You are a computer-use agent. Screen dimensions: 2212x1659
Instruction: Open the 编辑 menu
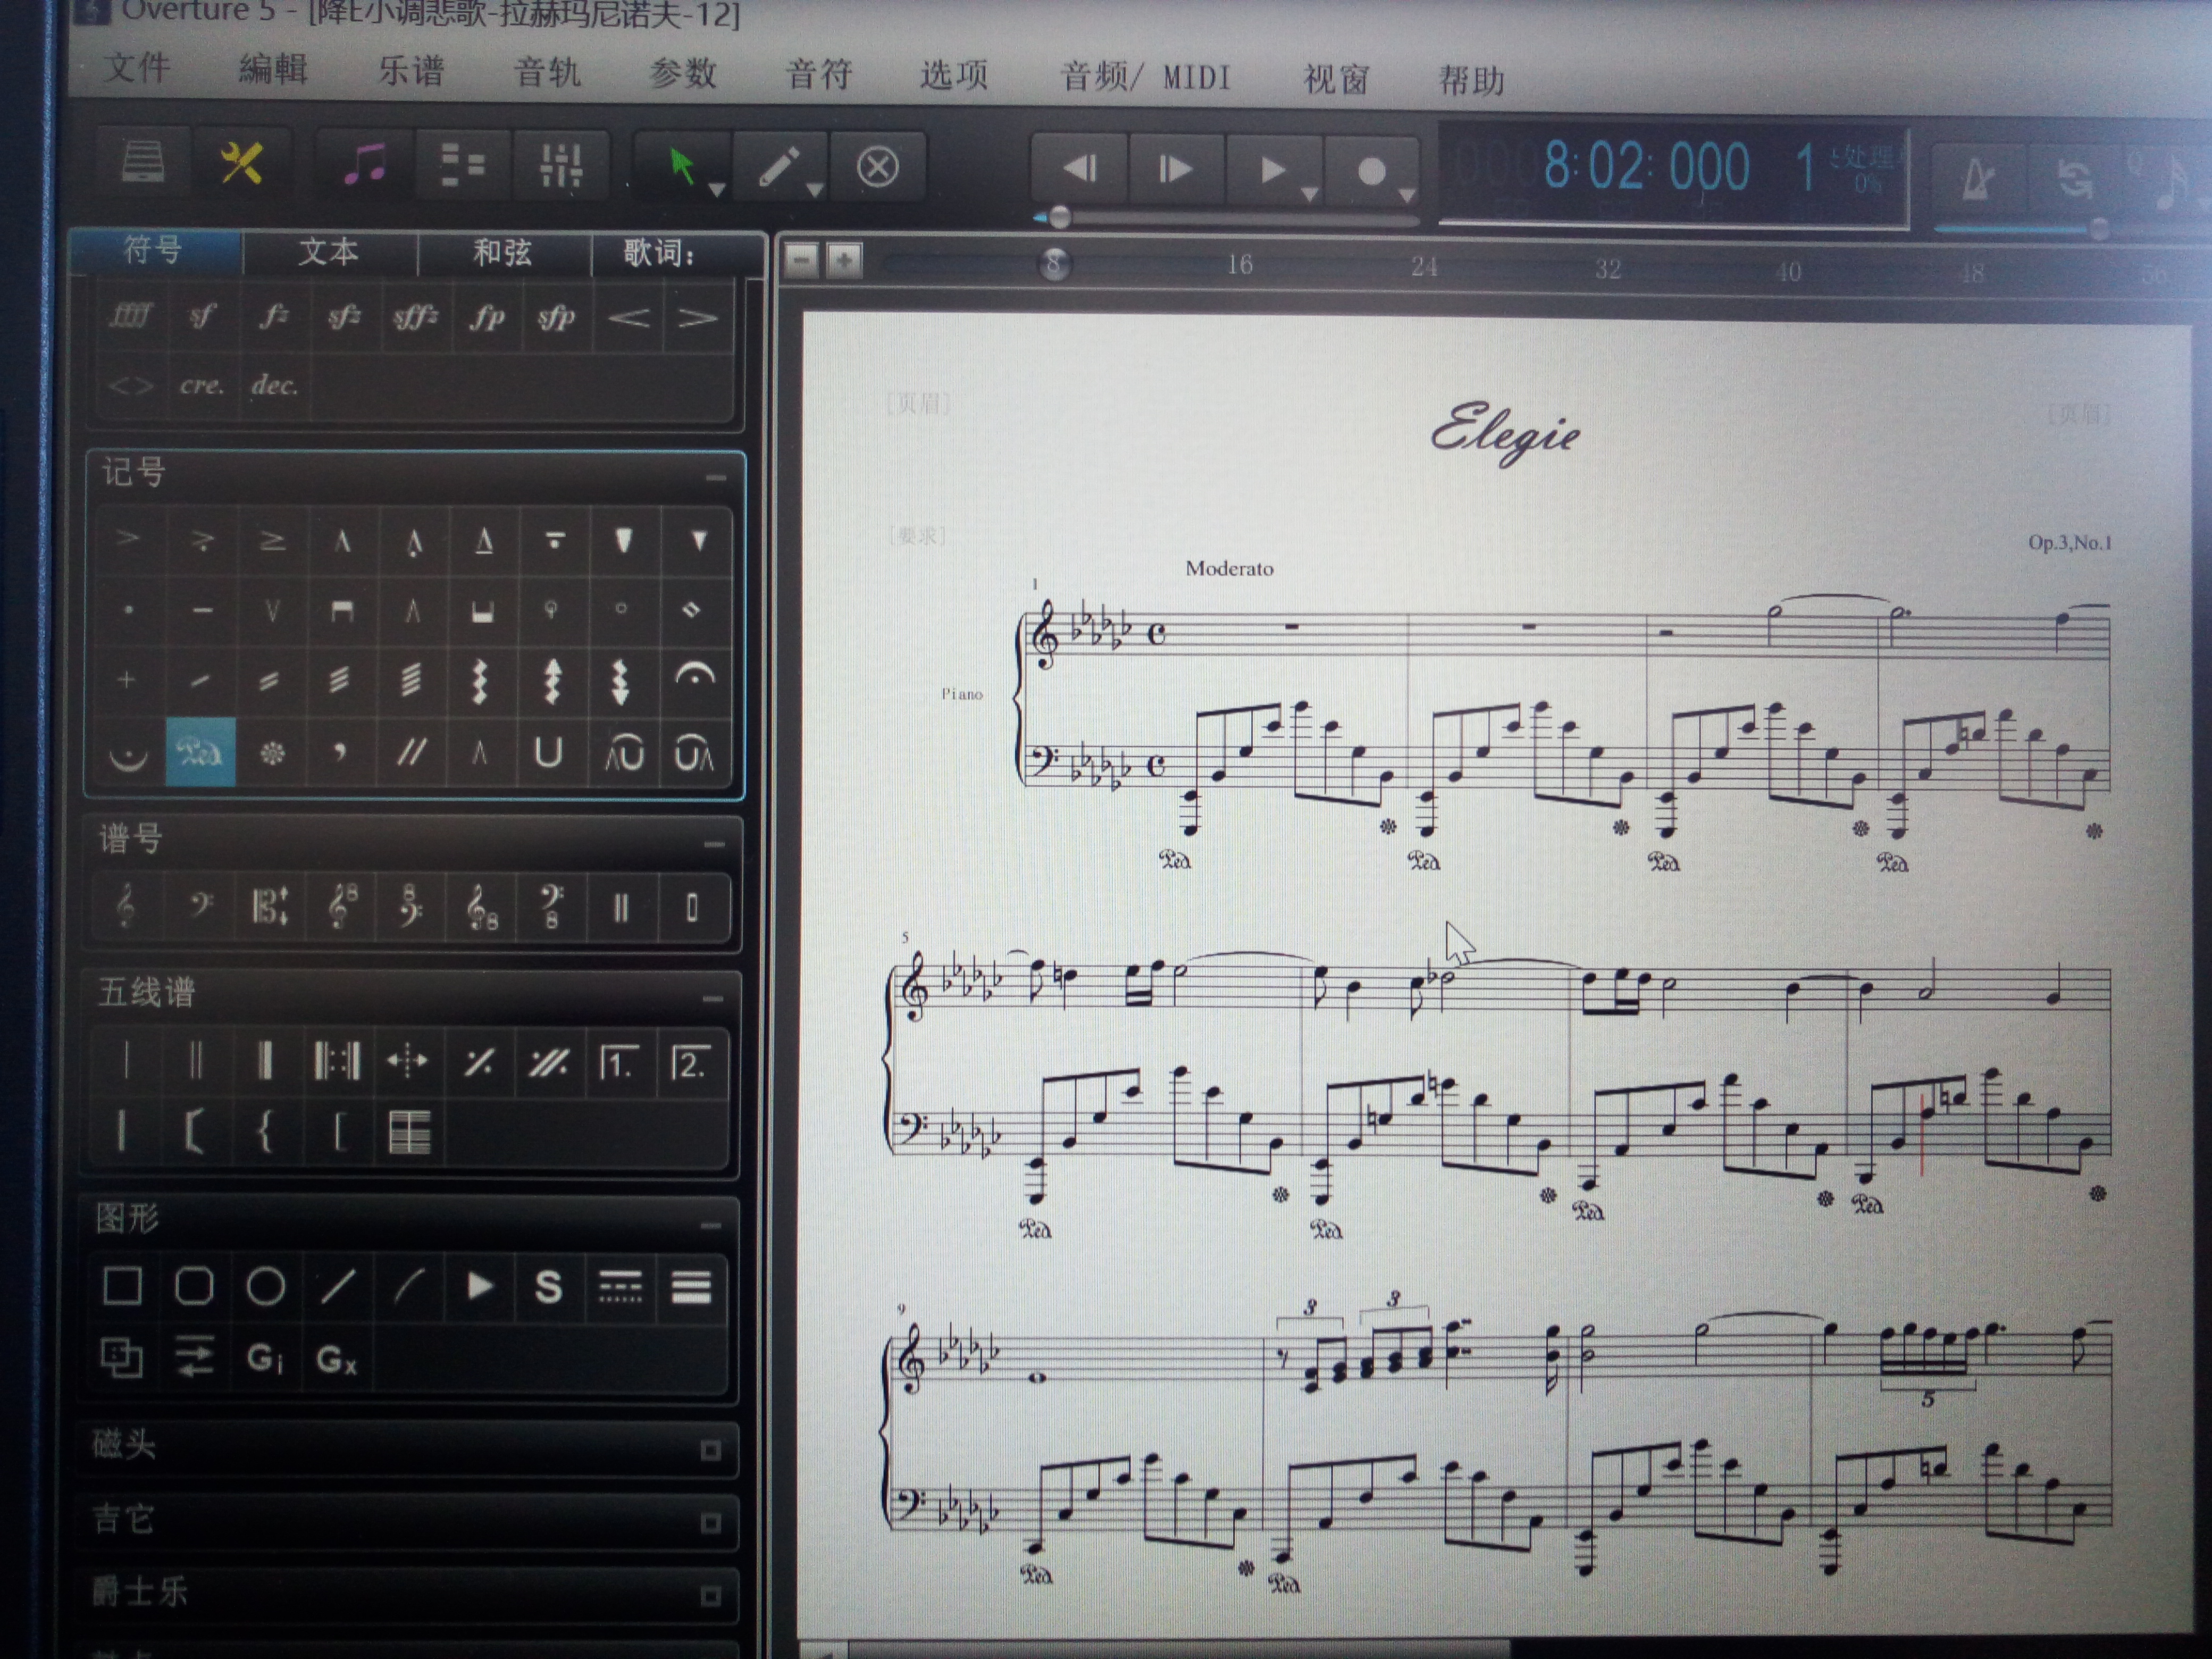pyautogui.click(x=273, y=70)
